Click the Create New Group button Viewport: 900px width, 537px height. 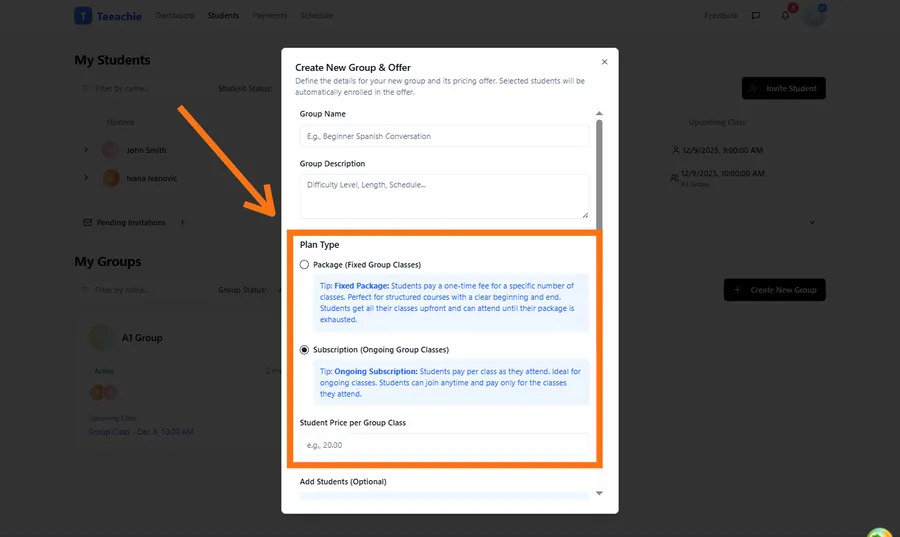[x=775, y=290]
